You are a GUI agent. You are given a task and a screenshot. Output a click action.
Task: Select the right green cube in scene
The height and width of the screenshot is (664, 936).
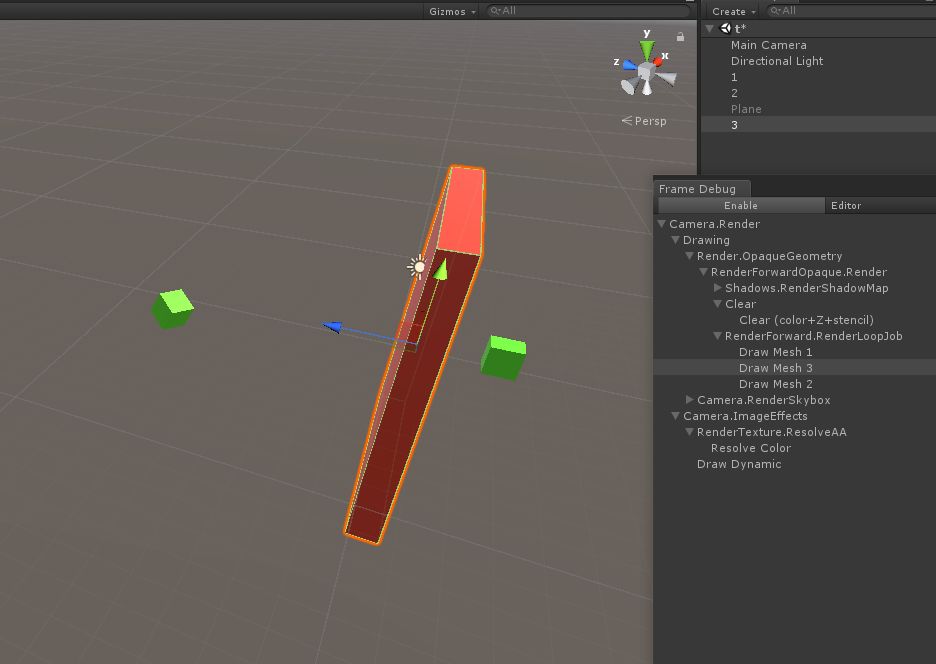(503, 357)
